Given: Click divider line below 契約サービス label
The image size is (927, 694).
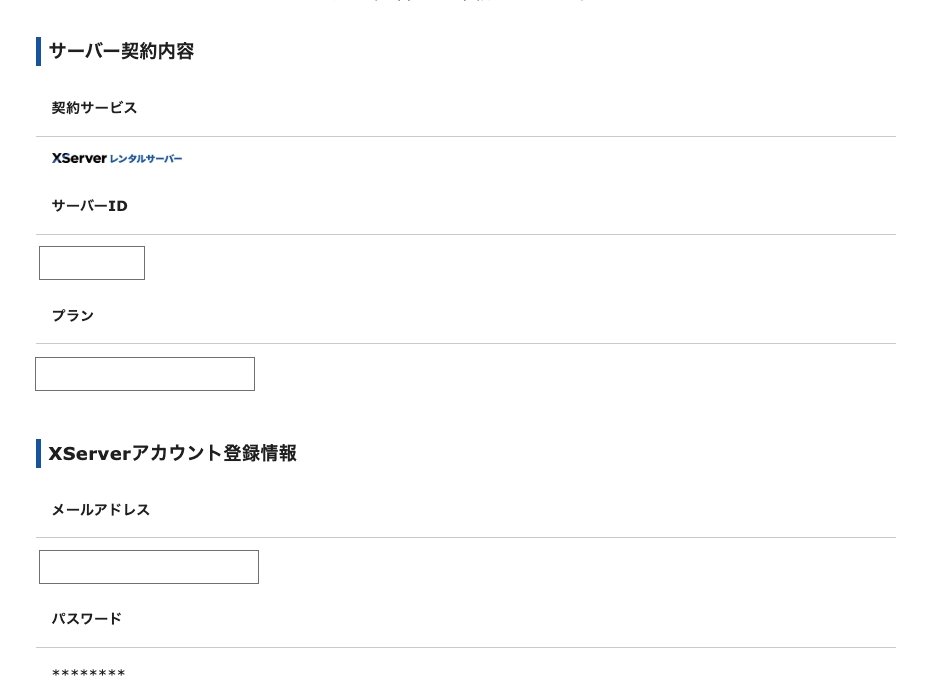Looking at the screenshot, I should [x=466, y=136].
